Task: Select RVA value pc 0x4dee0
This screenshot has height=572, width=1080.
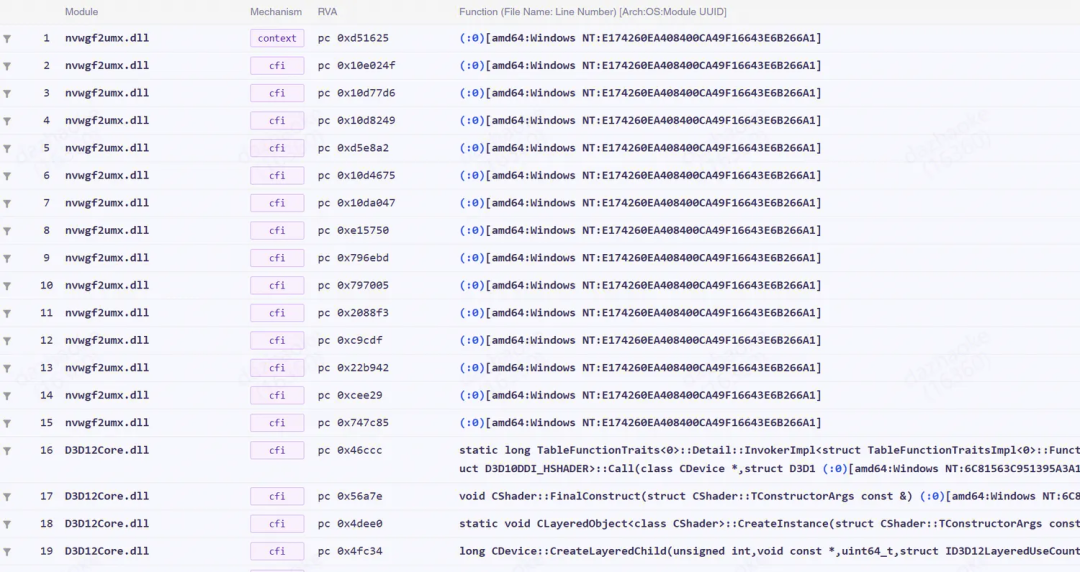Action: tap(350, 523)
